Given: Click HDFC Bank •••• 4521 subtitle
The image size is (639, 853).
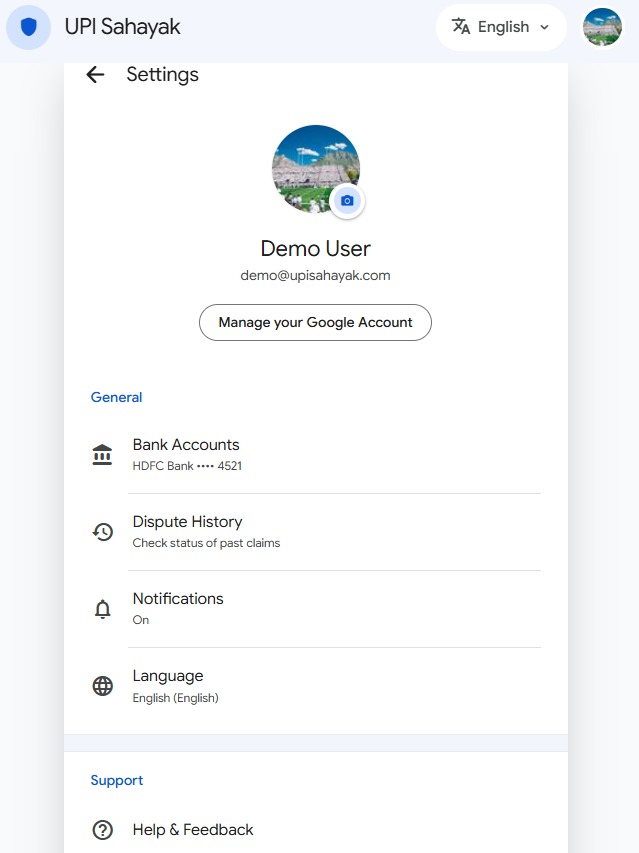Looking at the screenshot, I should 187,466.
